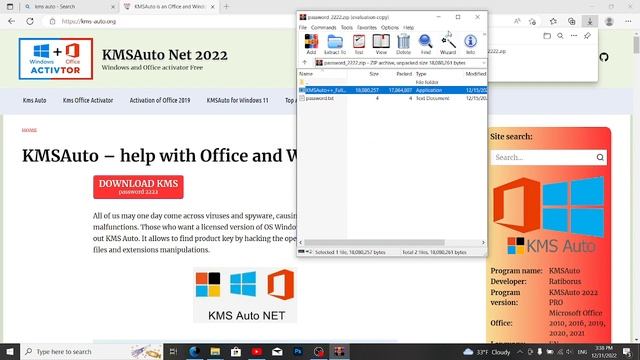Open the Options menu in WinRAR
Screen dimensions: 640x360
coord(390,27)
